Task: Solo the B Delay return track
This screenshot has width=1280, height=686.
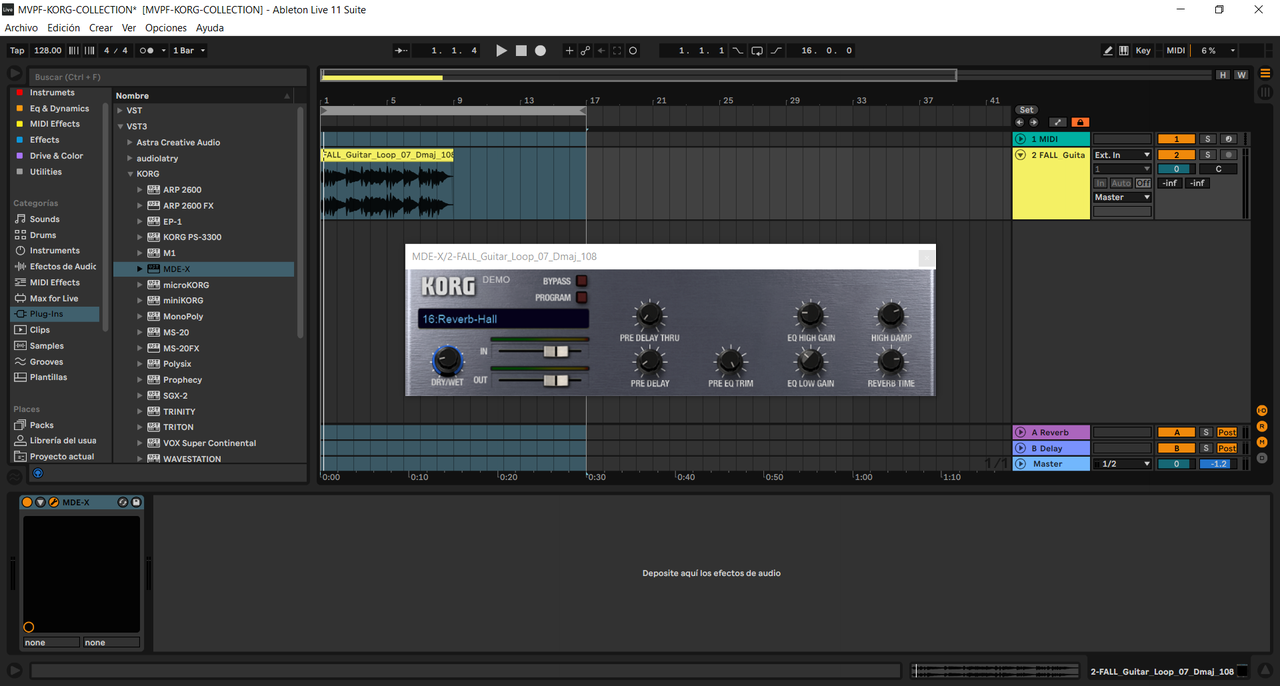Action: pos(1207,448)
